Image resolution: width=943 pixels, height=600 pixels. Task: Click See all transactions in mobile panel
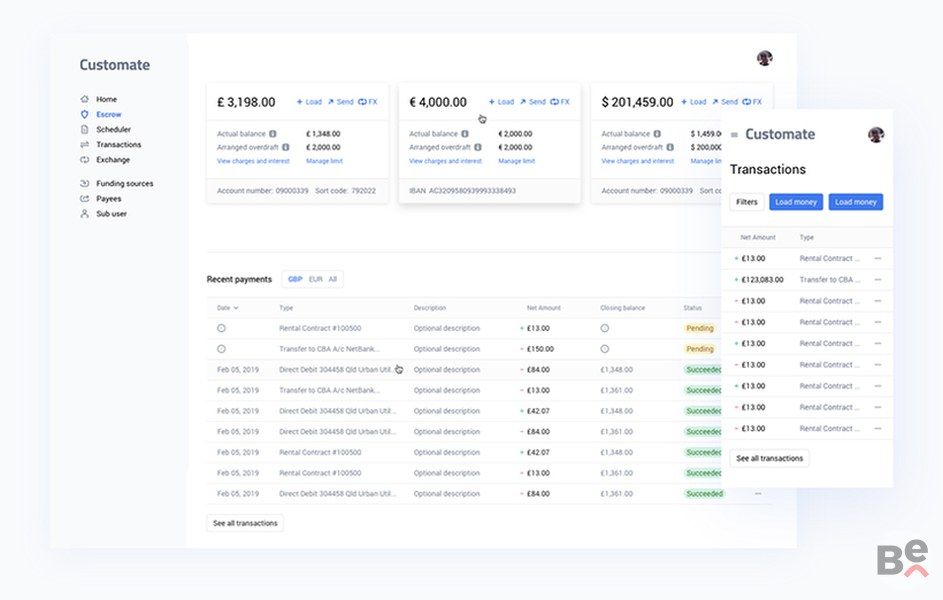pos(770,458)
